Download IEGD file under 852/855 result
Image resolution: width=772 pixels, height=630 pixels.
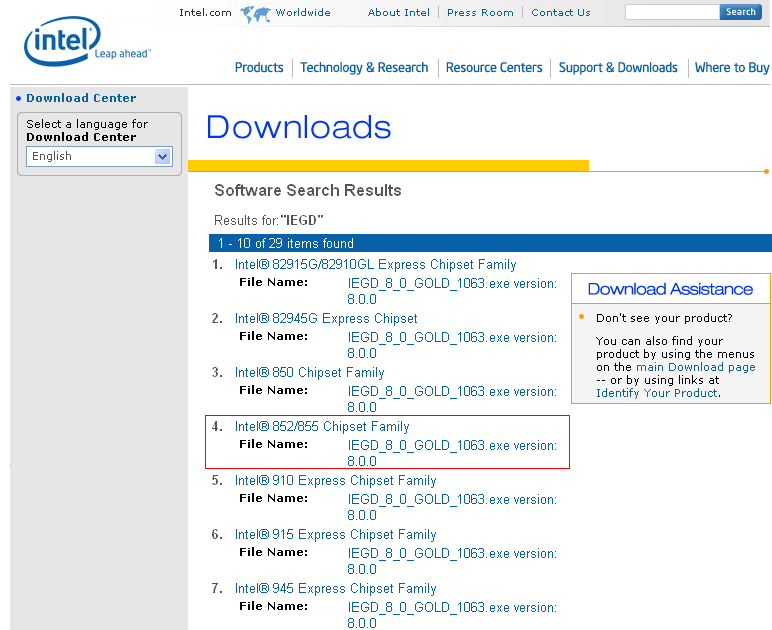pos(452,453)
